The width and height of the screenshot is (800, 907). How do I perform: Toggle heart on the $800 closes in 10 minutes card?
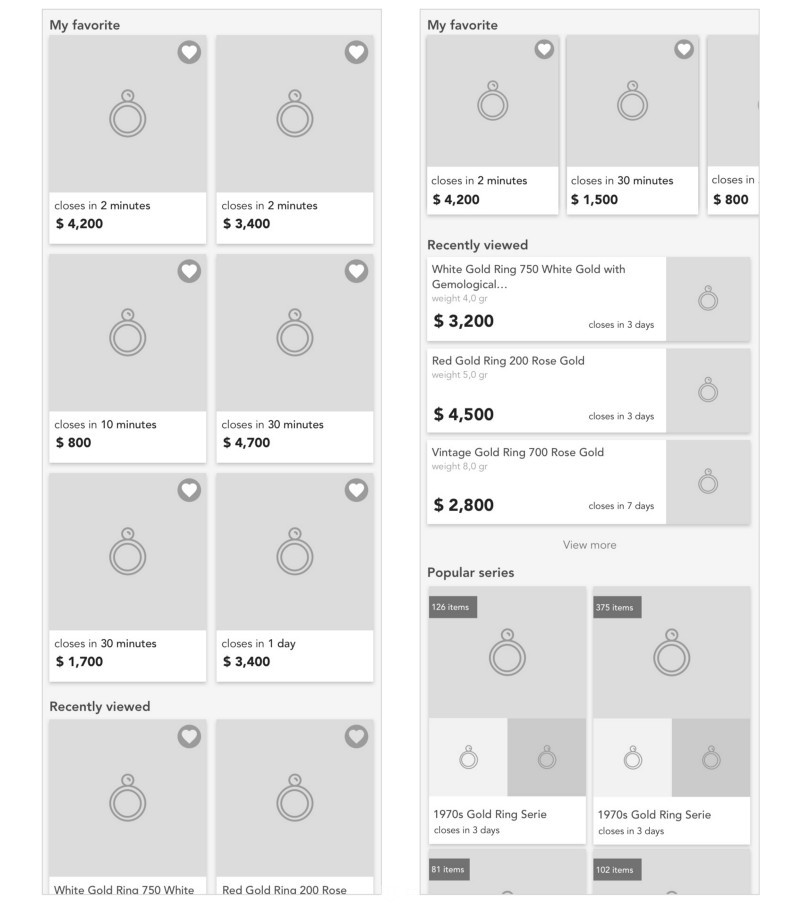coord(189,271)
